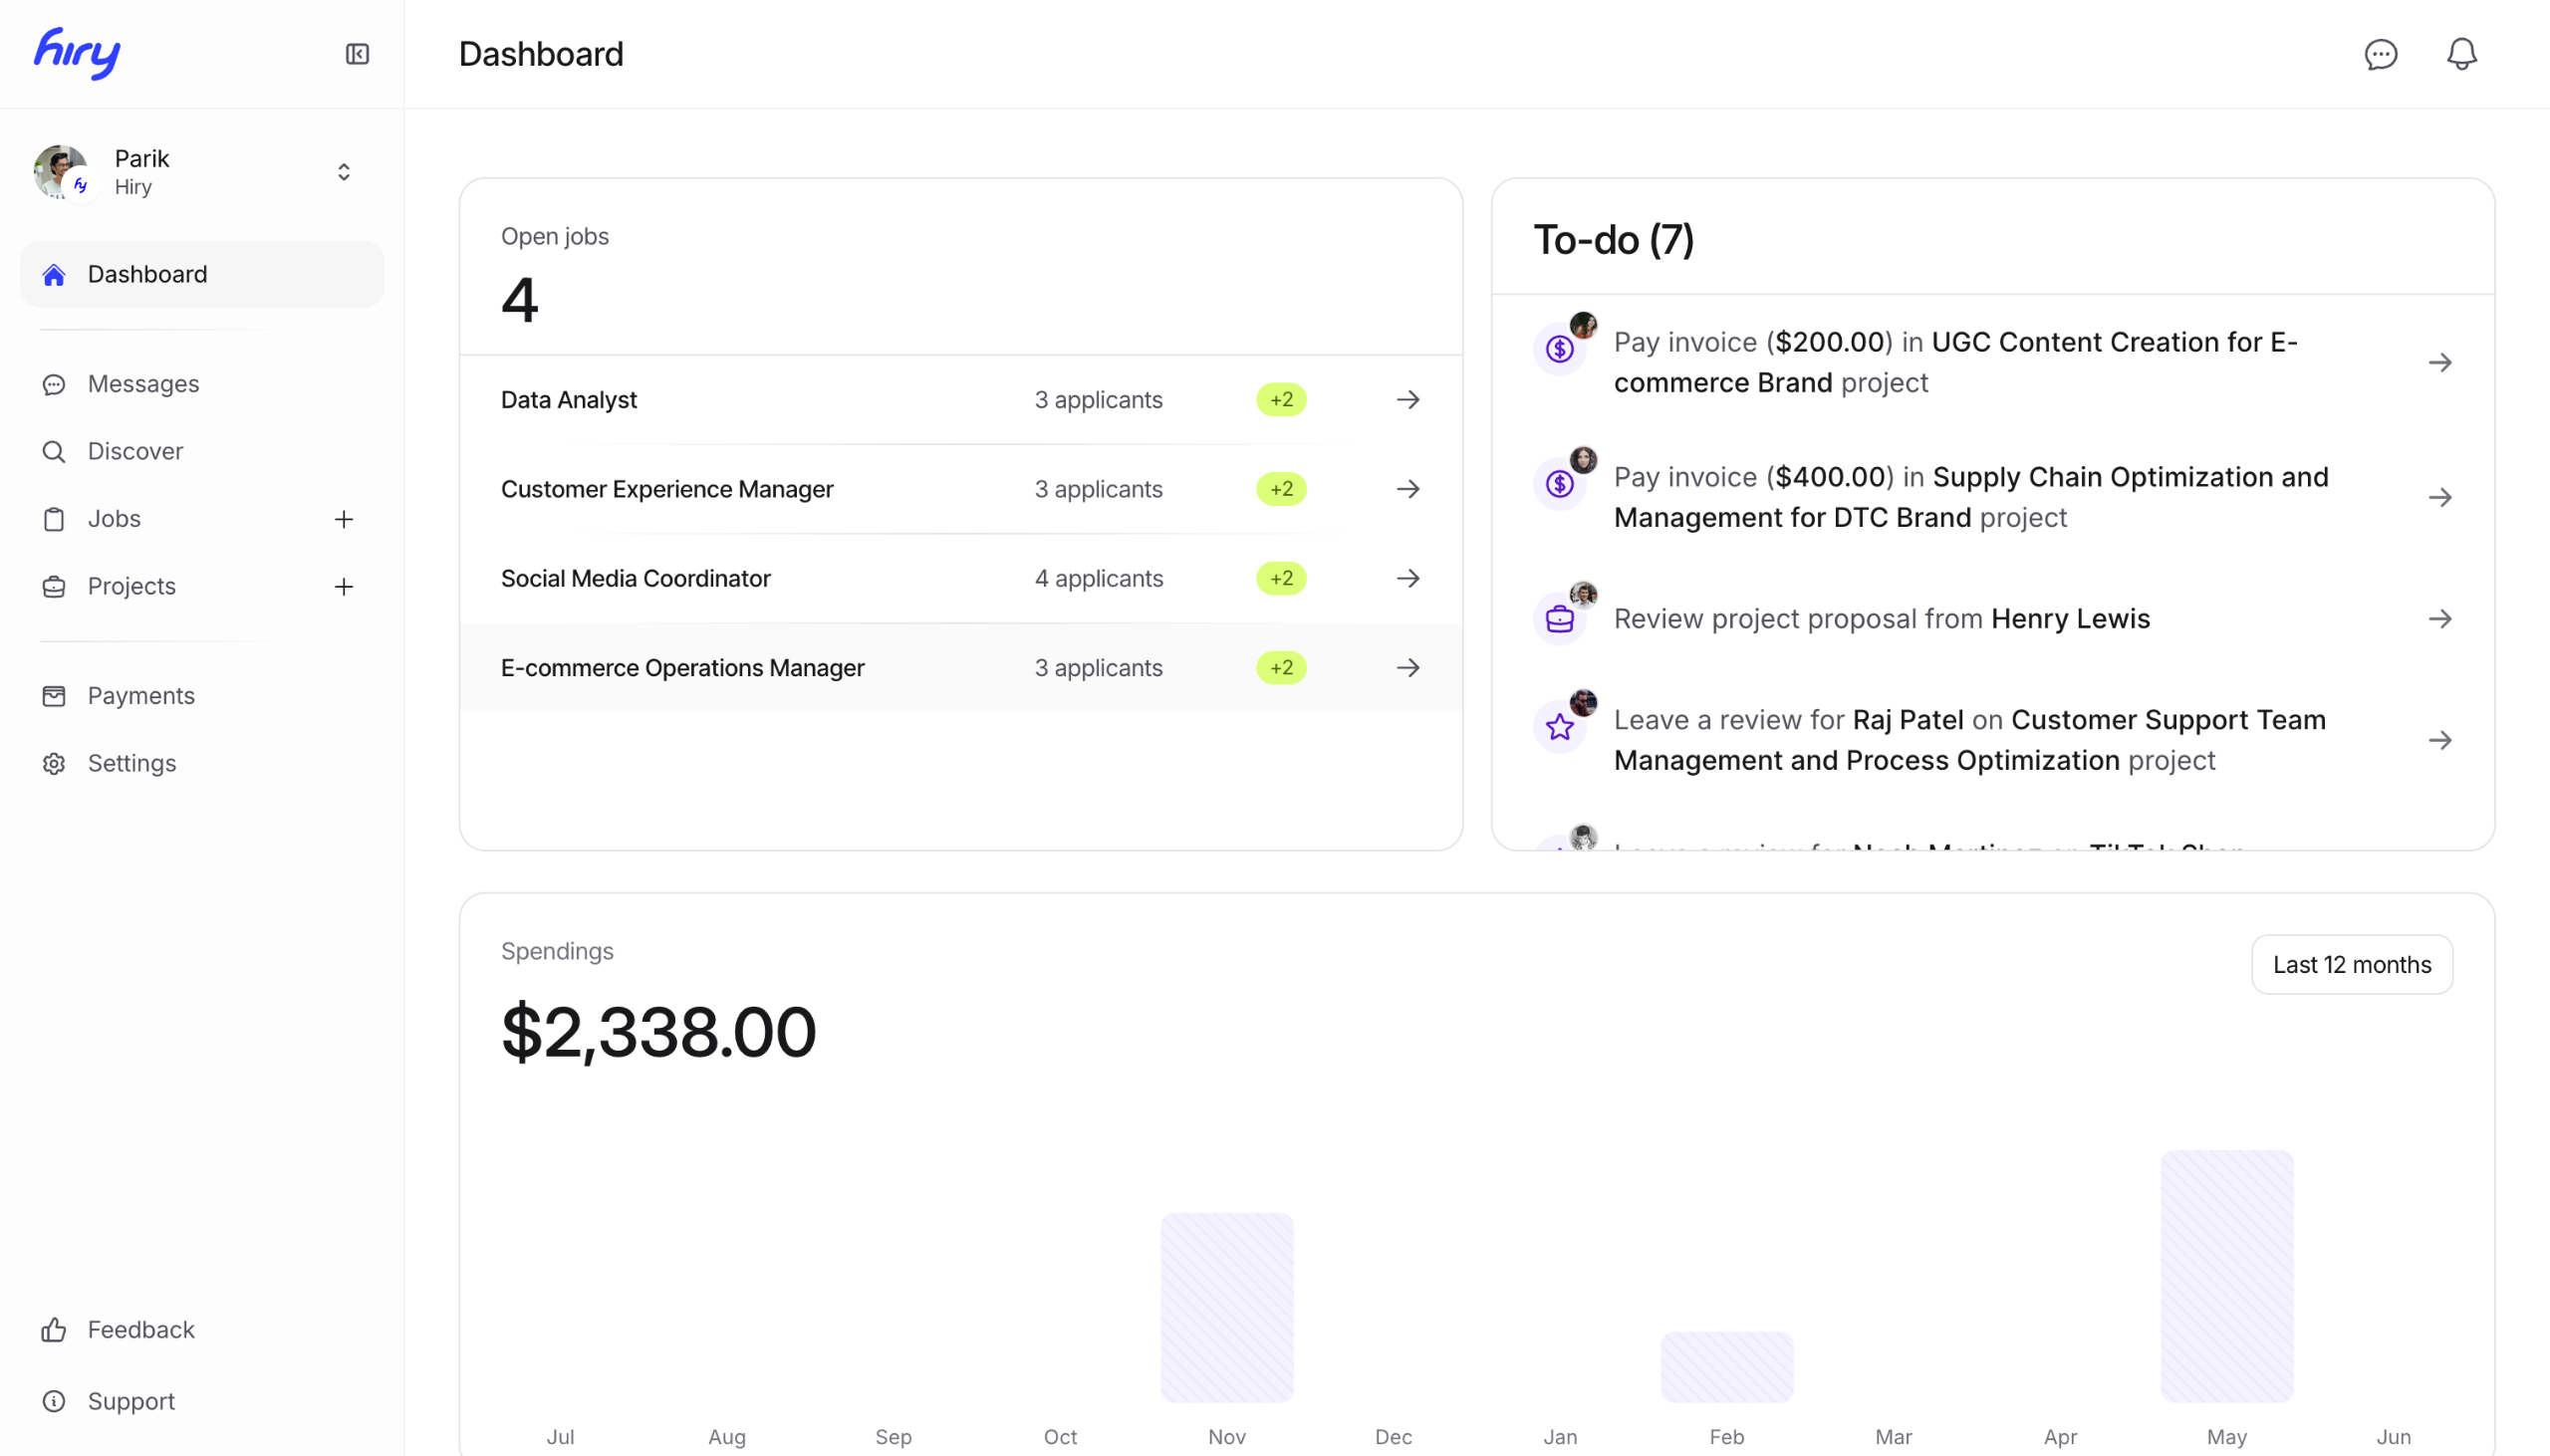
Task: Open Support link at sidebar bottom
Action: click(x=131, y=1400)
